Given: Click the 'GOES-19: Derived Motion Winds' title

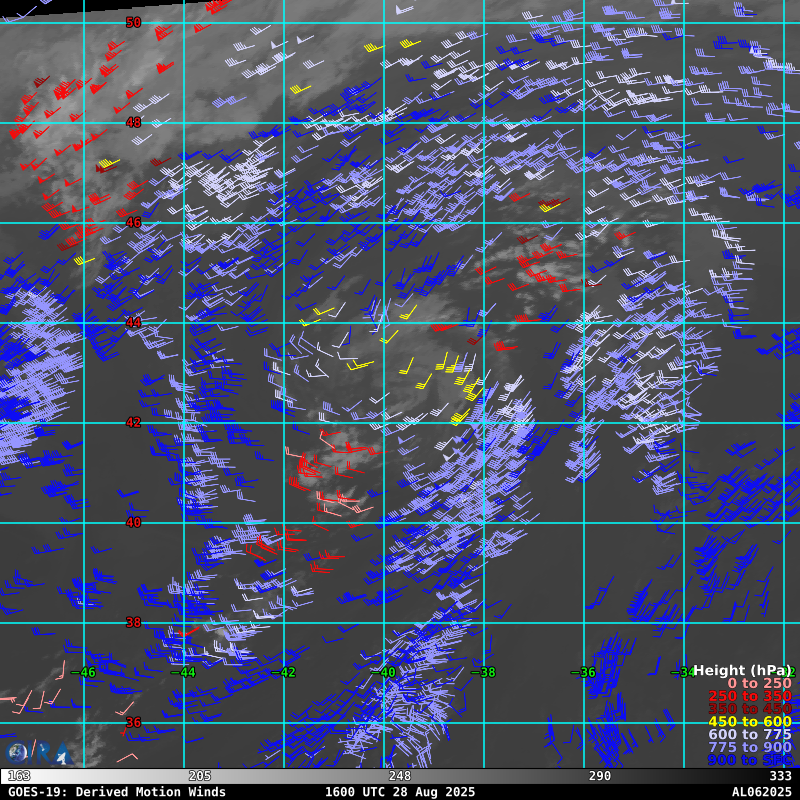Looking at the screenshot, I should pyautogui.click(x=117, y=792).
